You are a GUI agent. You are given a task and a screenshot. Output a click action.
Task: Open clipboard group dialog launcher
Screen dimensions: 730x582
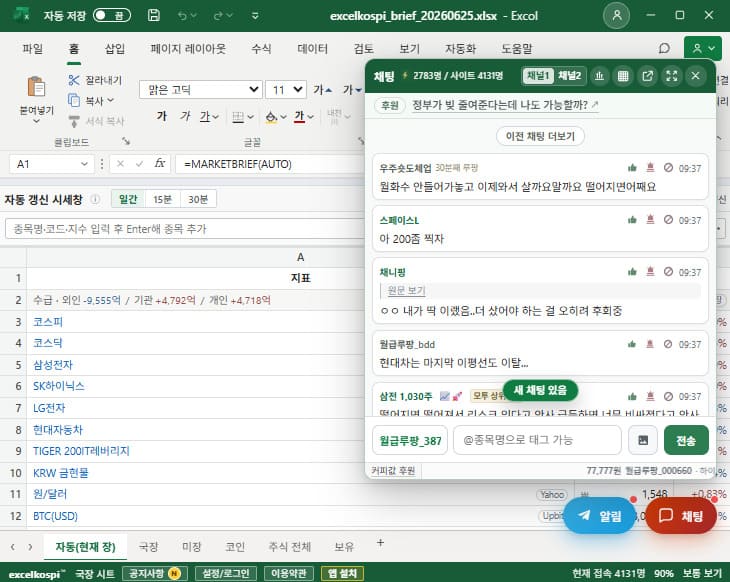126,141
